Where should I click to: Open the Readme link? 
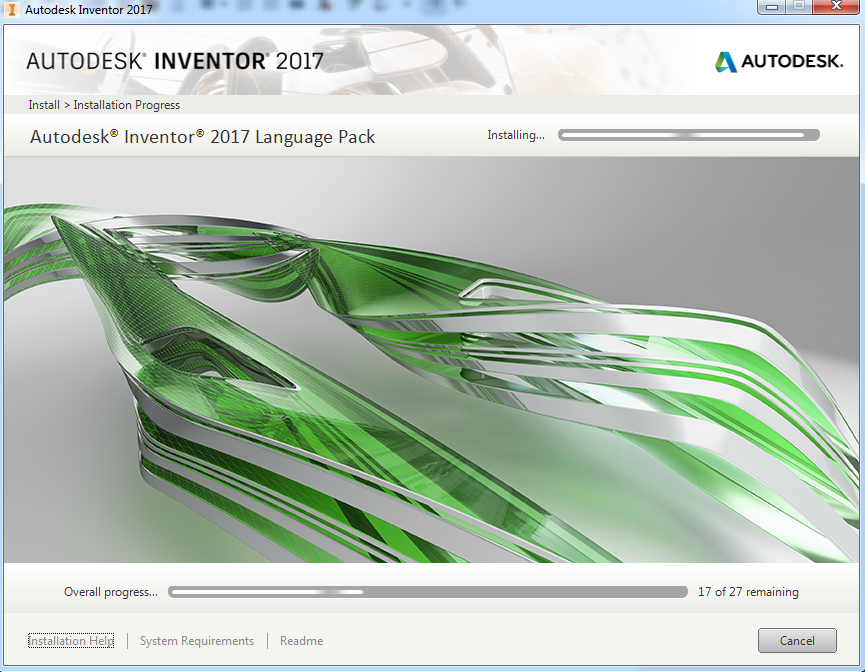point(301,641)
